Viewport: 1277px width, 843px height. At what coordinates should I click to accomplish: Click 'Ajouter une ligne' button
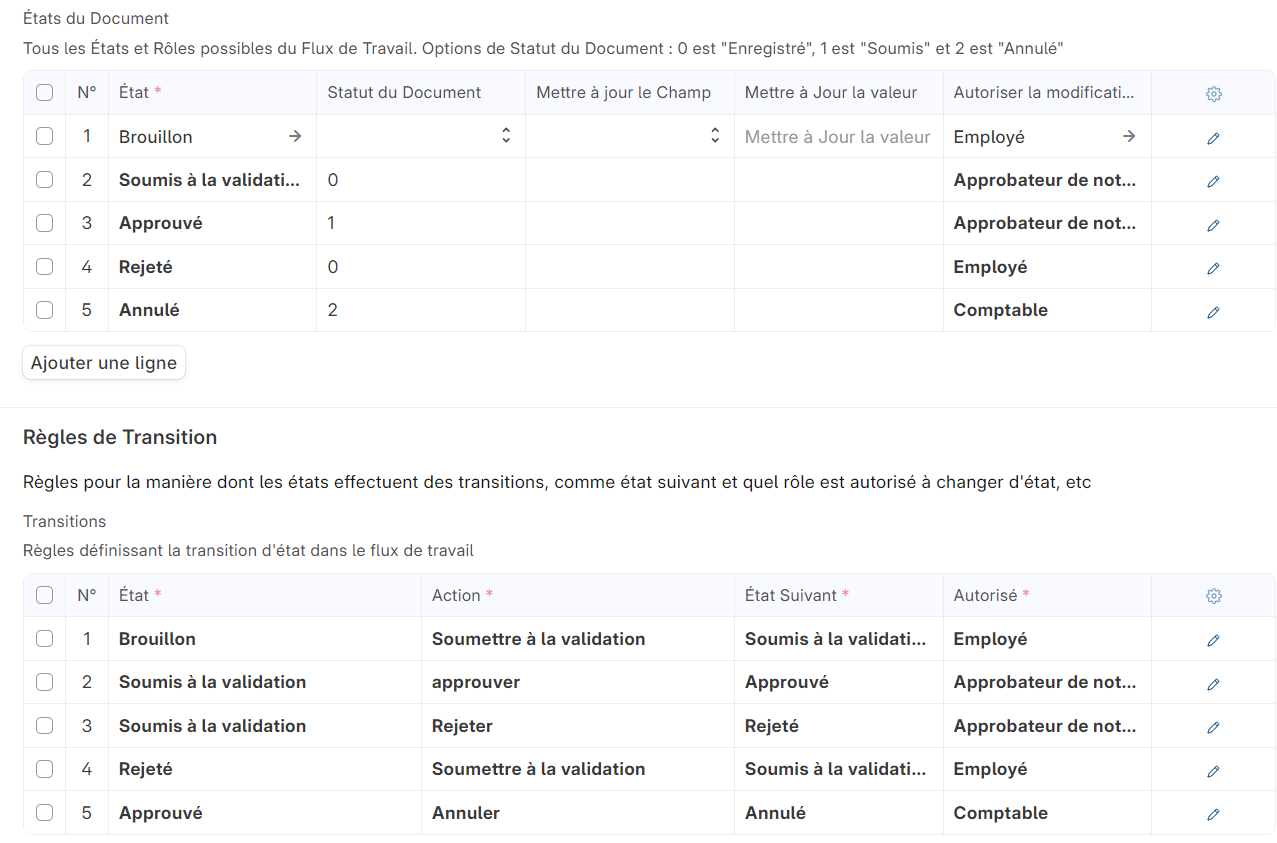[104, 363]
